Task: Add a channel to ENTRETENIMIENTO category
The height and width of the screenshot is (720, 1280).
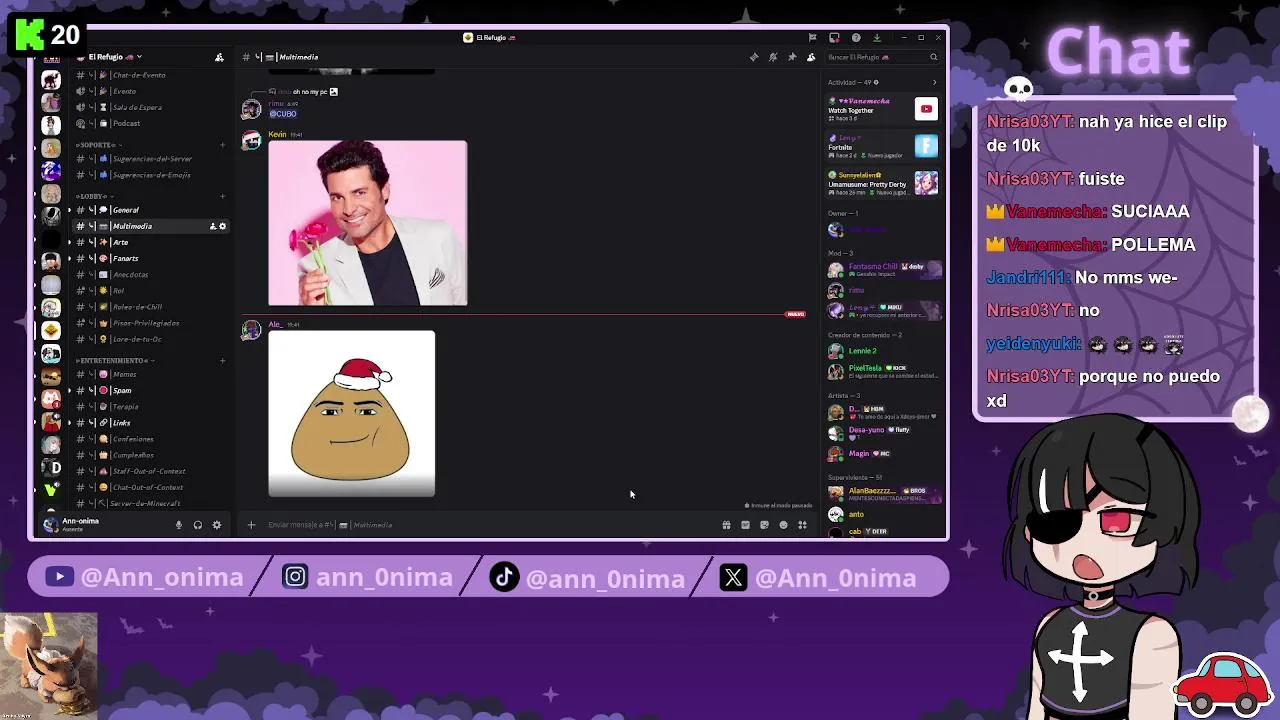Action: pos(222,360)
